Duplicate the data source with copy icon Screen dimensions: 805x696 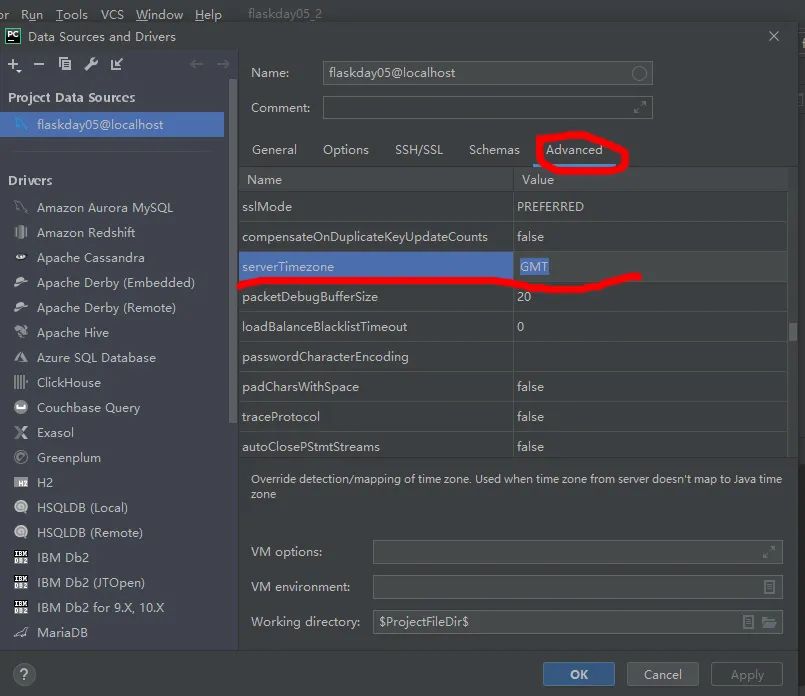tap(65, 64)
